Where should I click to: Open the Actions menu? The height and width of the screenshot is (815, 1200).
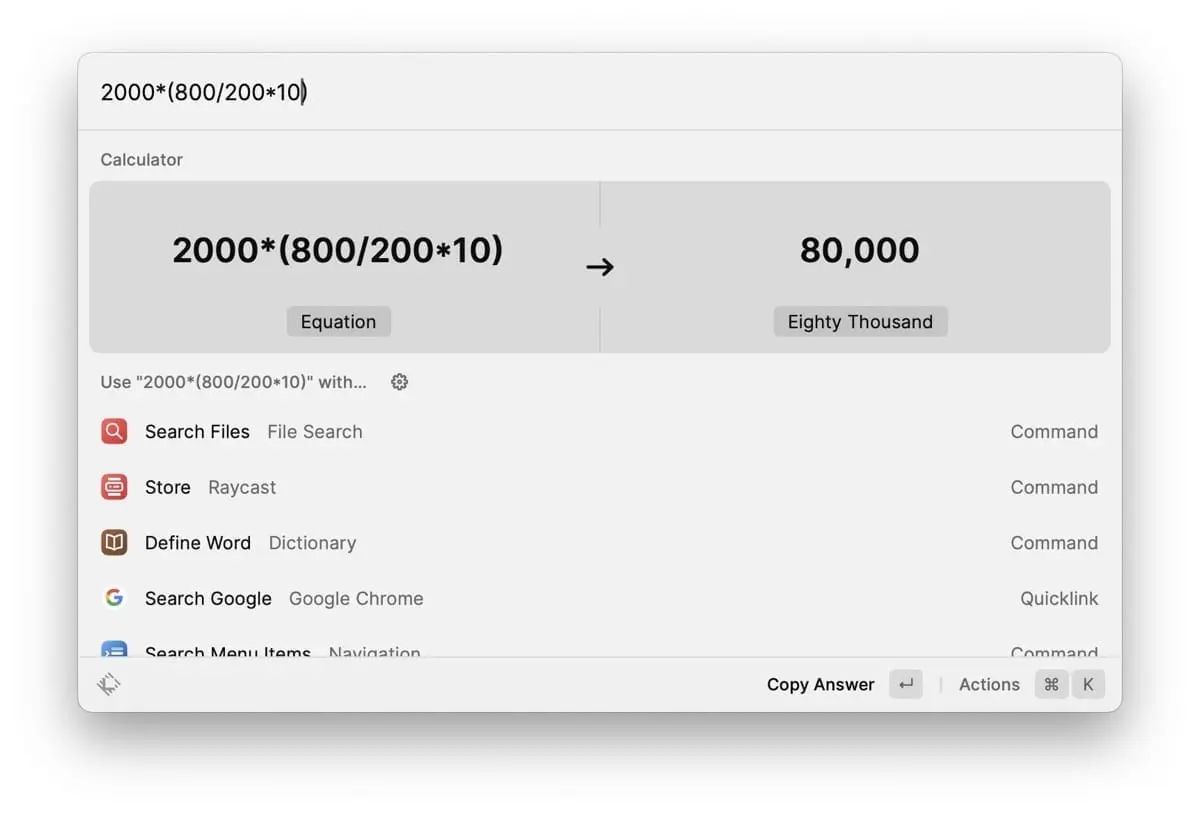tap(989, 685)
